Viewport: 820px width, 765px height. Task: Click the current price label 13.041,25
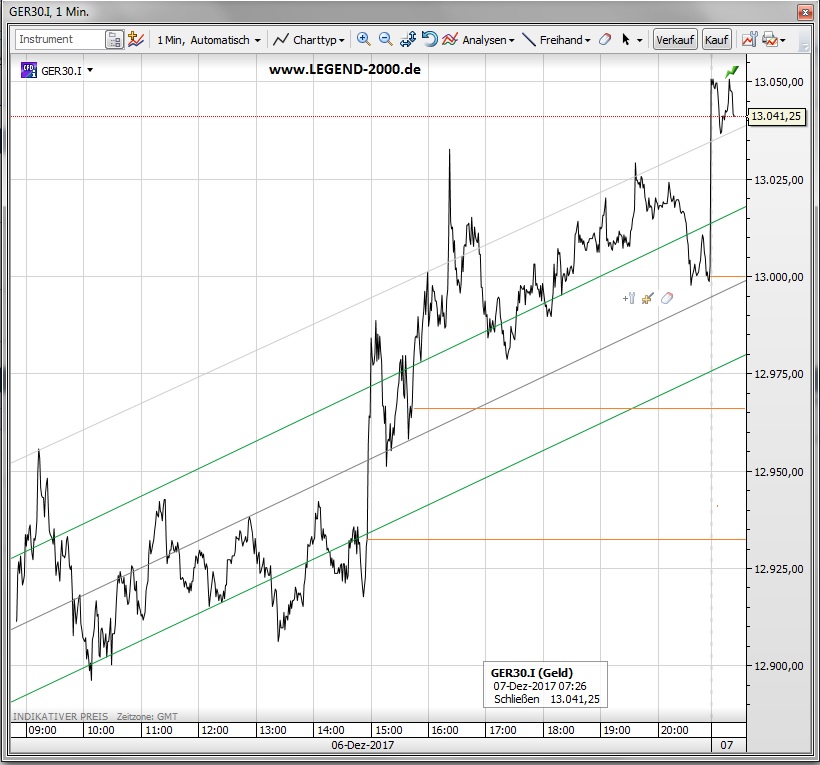pos(776,116)
